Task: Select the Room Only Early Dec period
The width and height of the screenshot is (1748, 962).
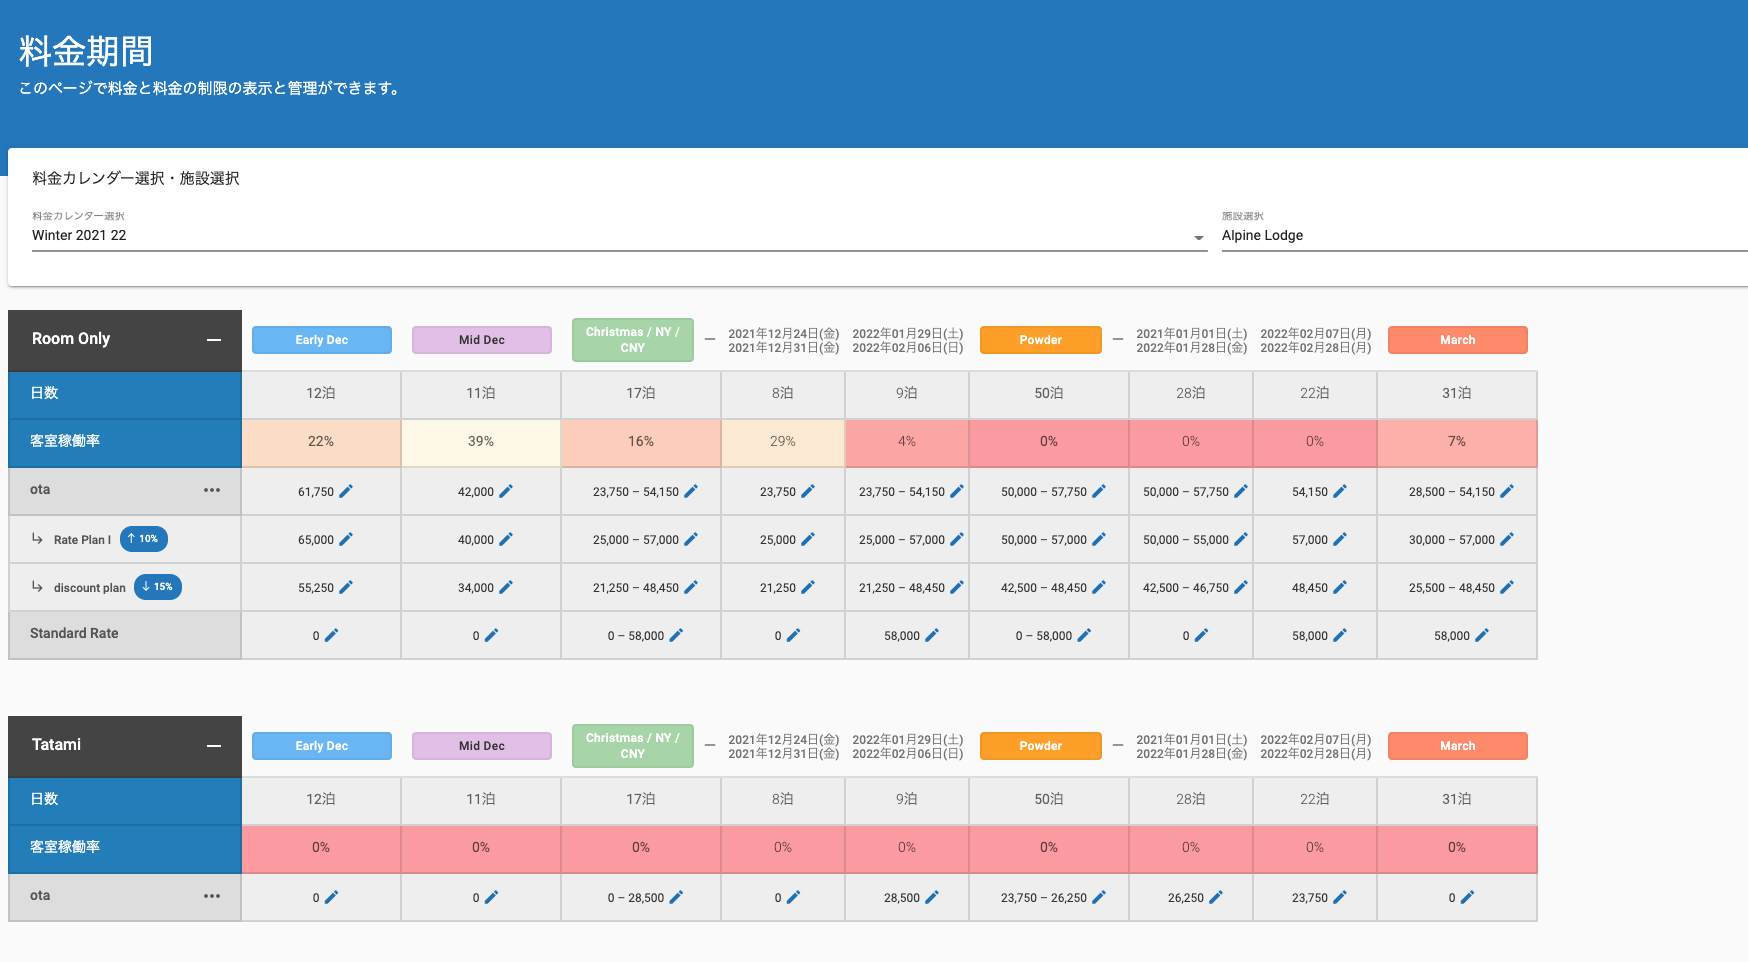Action: pos(322,340)
